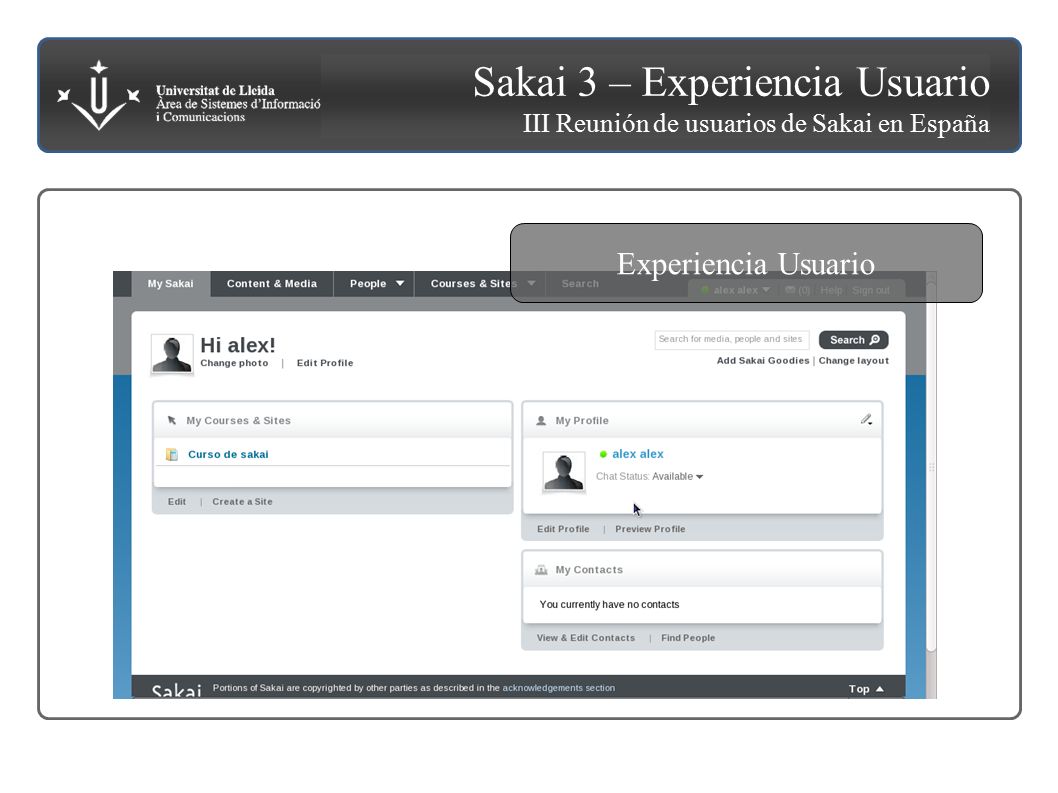Click View & Edit Contacts link
This screenshot has height=793, width=1058.
[586, 638]
